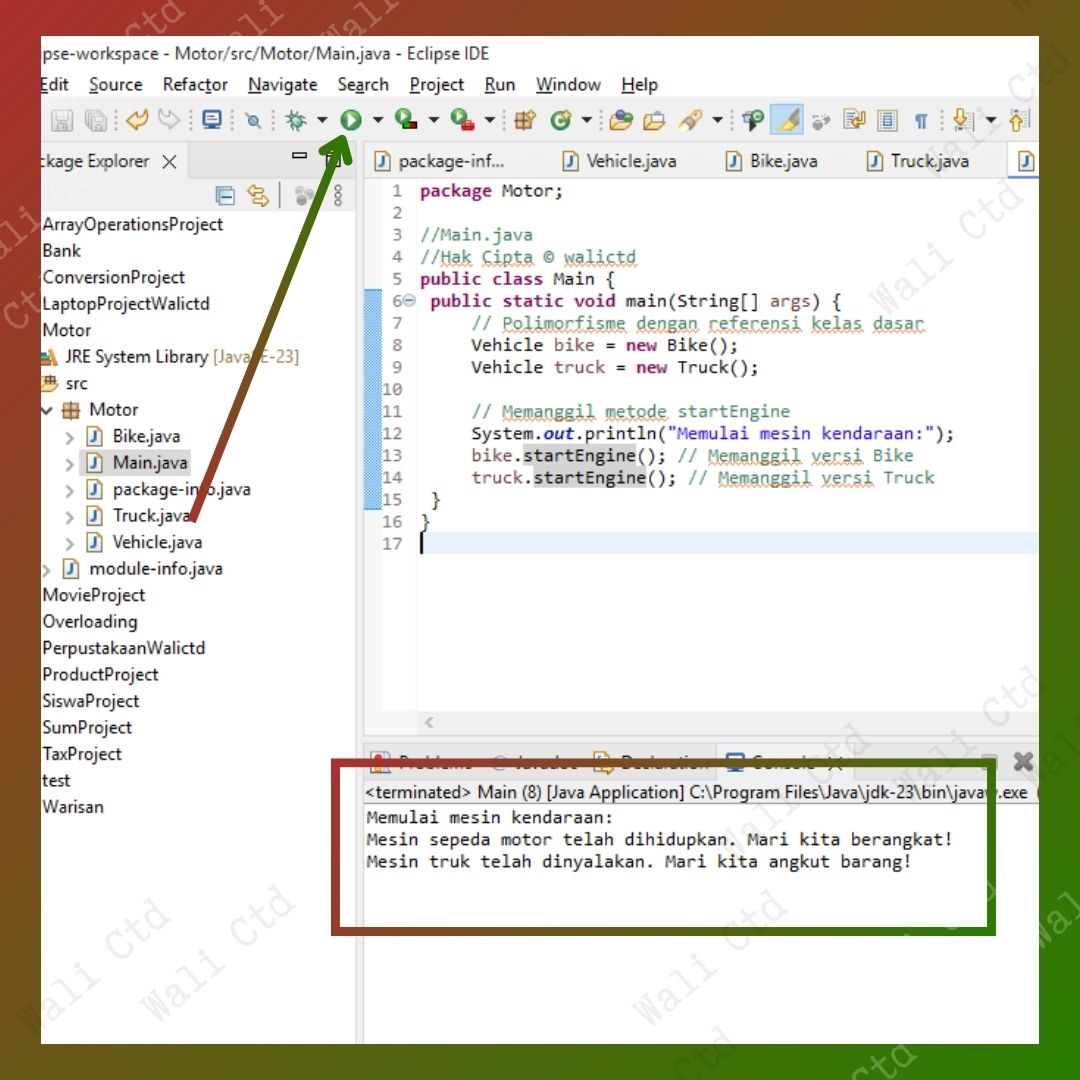This screenshot has height=1080, width=1080.
Task: Toggle Link with Editor in Package Explorer
Action: pos(258,196)
